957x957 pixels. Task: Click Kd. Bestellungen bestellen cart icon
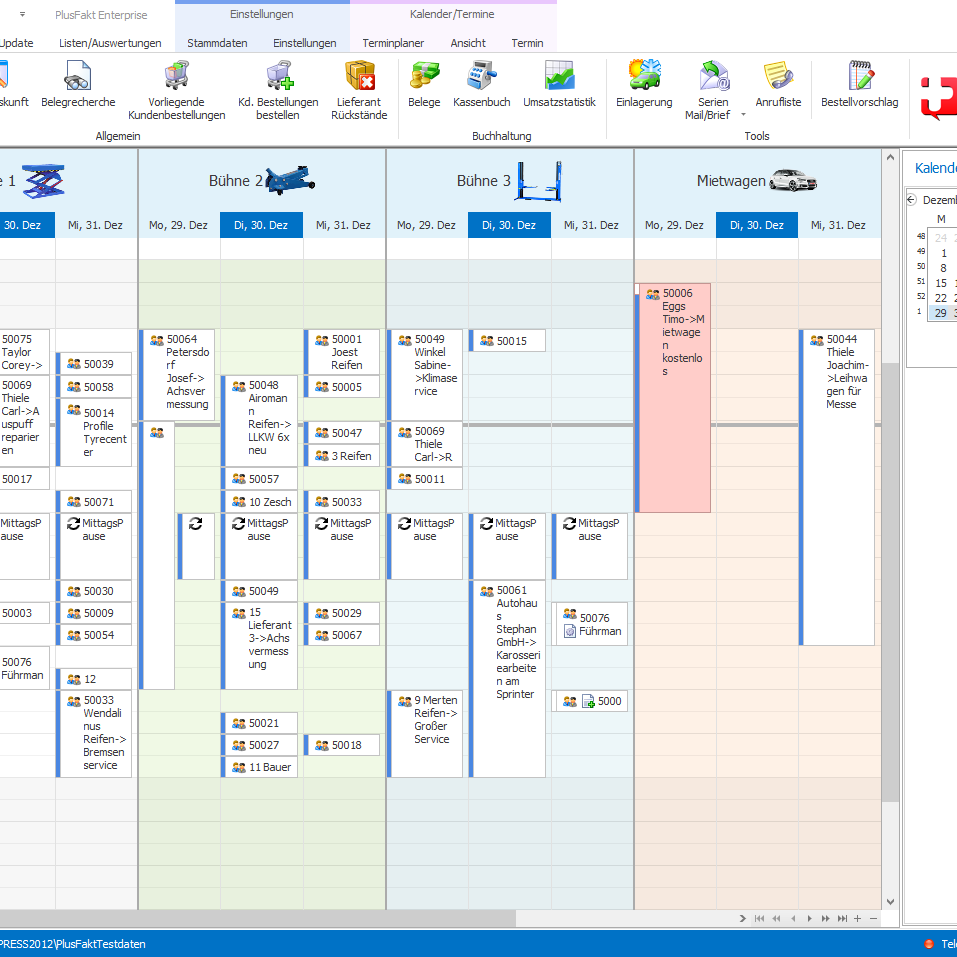tap(278, 90)
